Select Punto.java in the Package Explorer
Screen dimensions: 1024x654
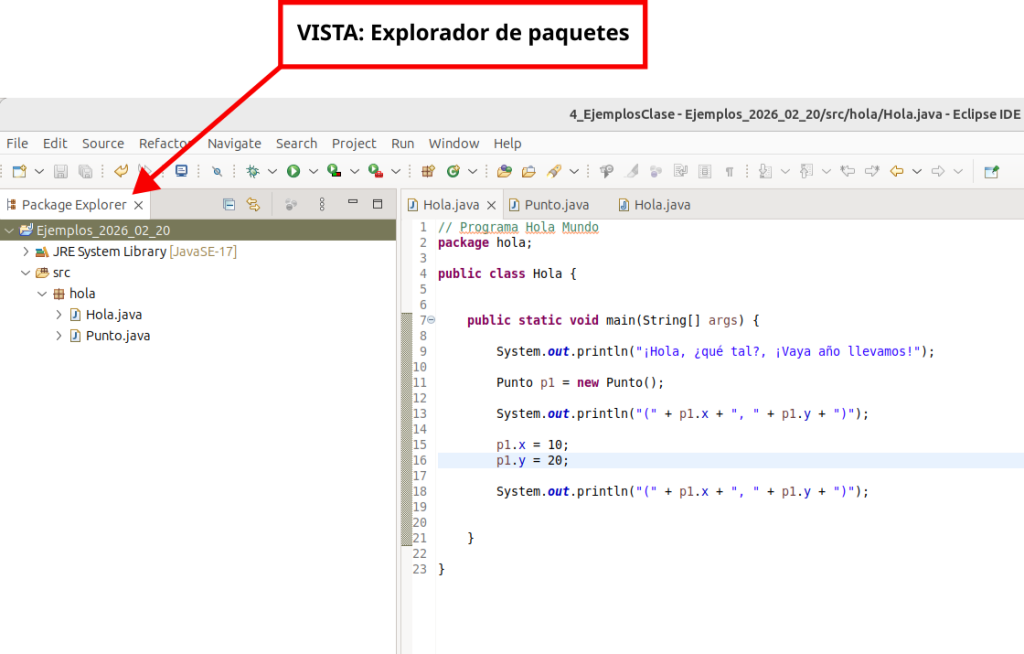point(117,336)
